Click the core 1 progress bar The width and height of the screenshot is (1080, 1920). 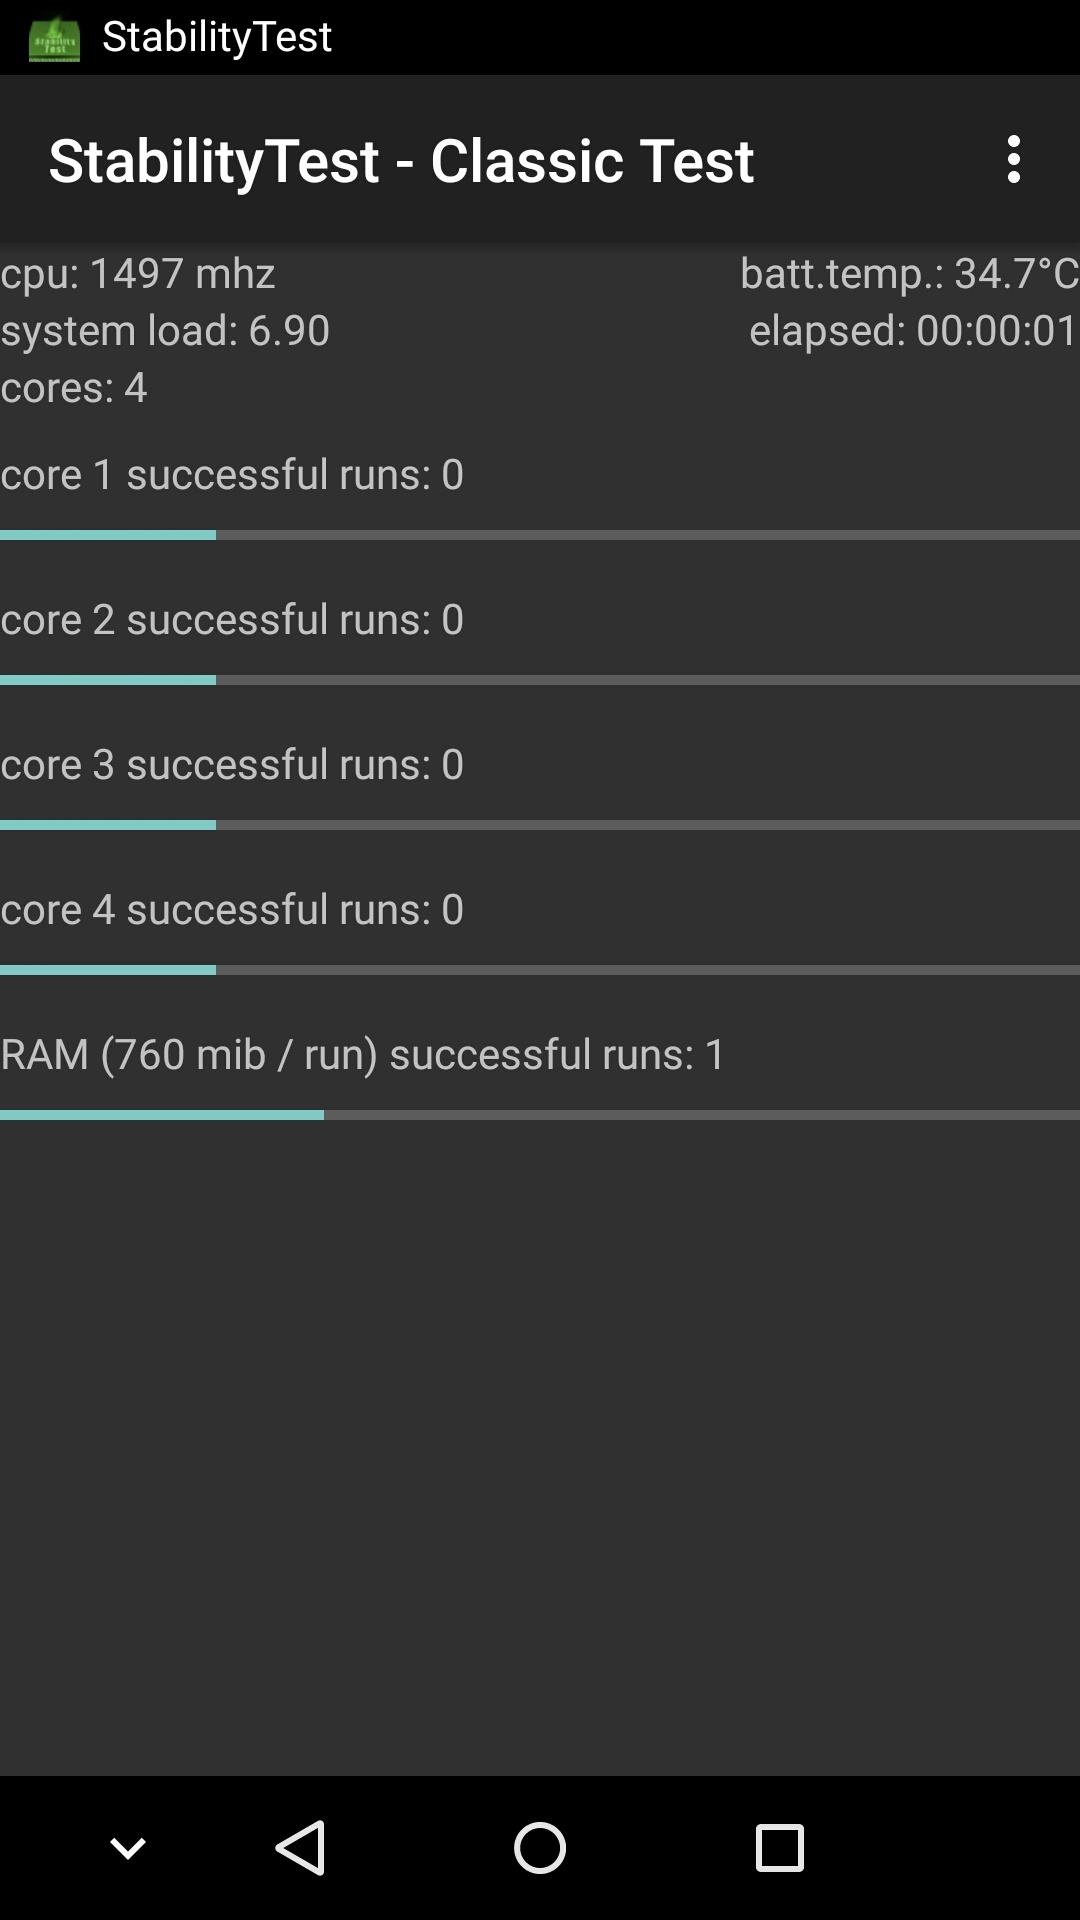[540, 535]
